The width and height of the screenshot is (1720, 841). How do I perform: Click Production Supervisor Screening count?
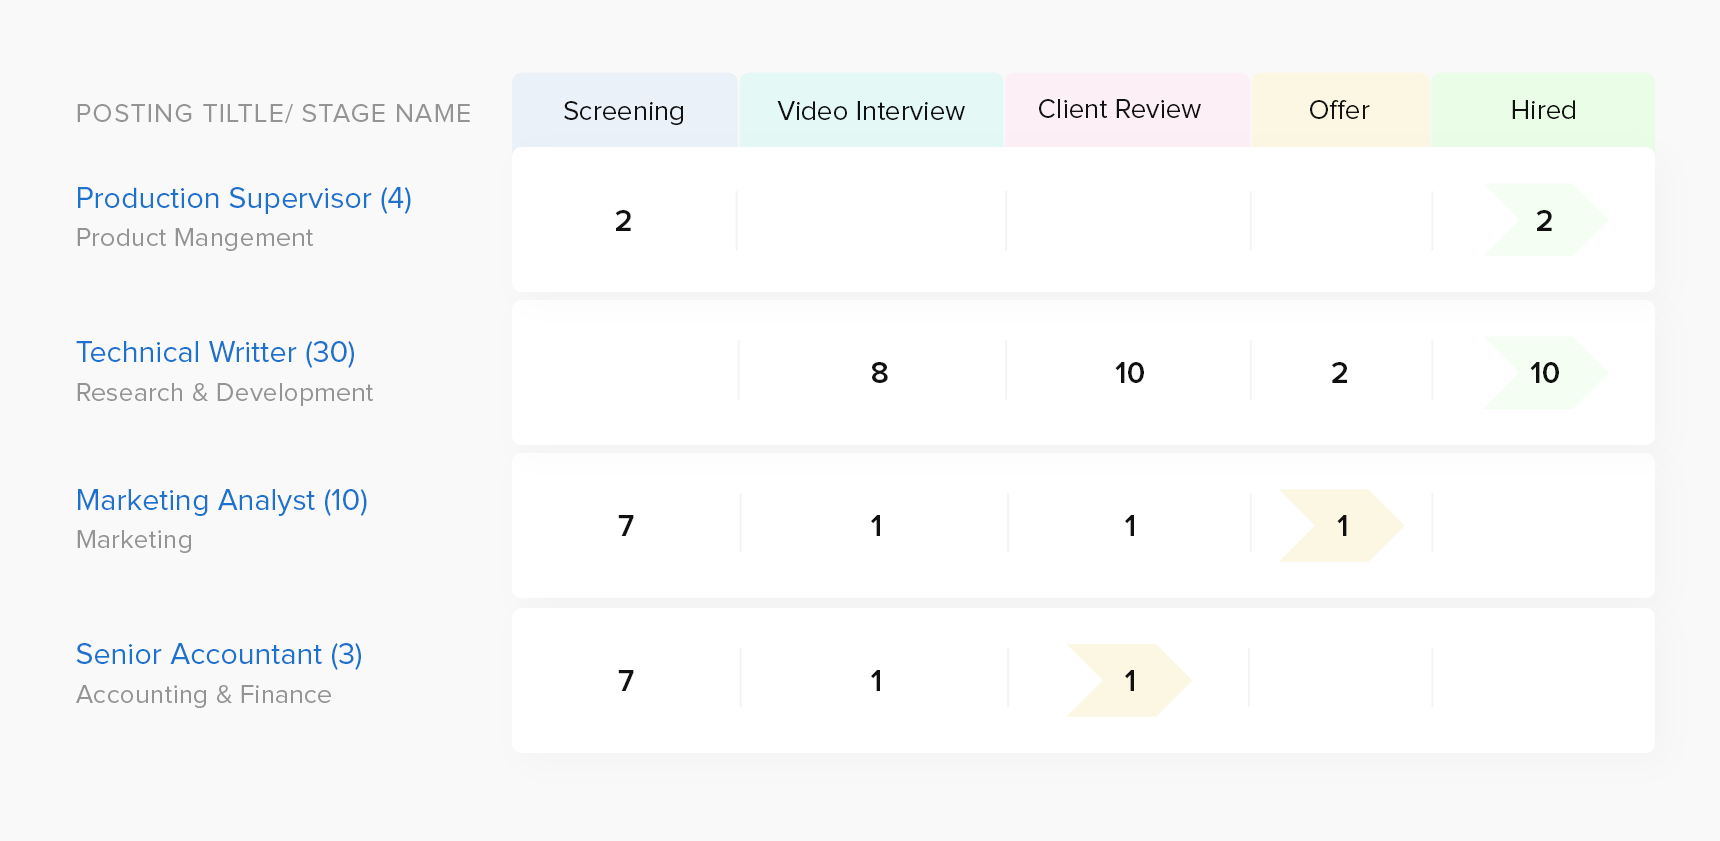(623, 221)
